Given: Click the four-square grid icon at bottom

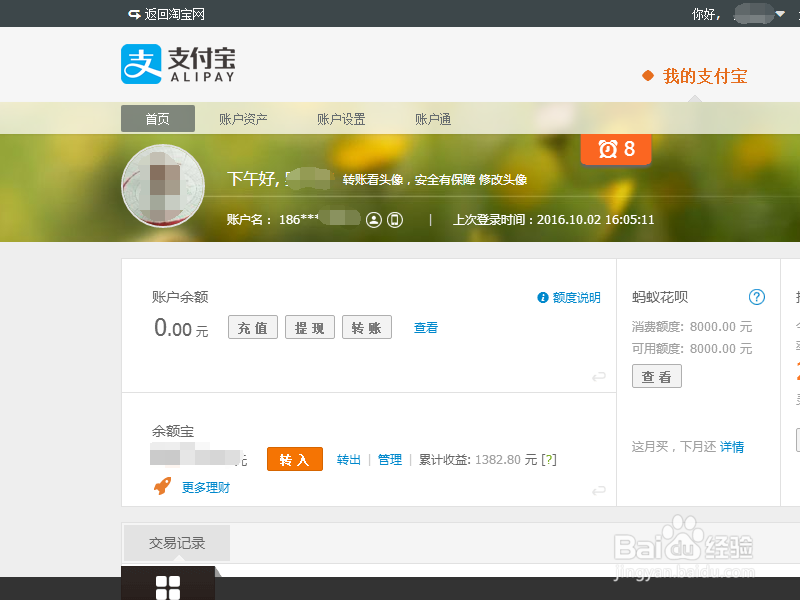Looking at the screenshot, I should (x=168, y=587).
